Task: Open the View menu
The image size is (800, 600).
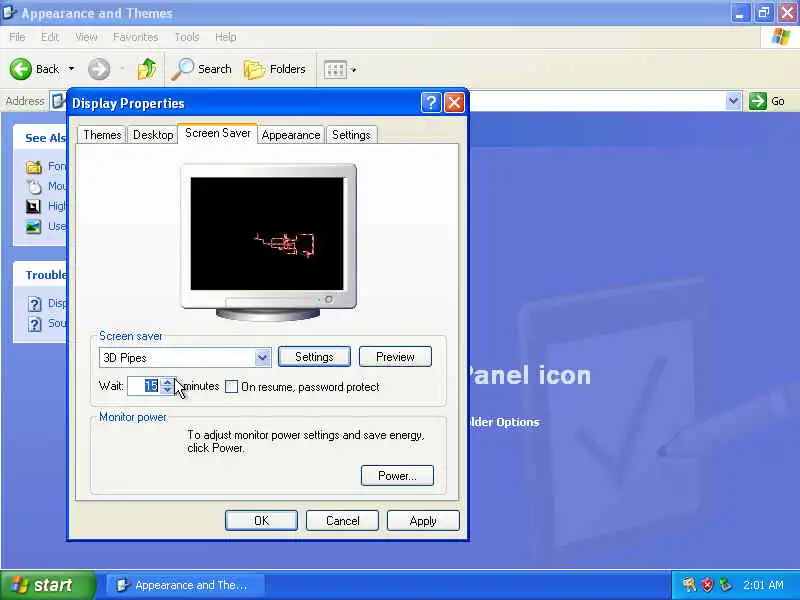Action: (86, 37)
